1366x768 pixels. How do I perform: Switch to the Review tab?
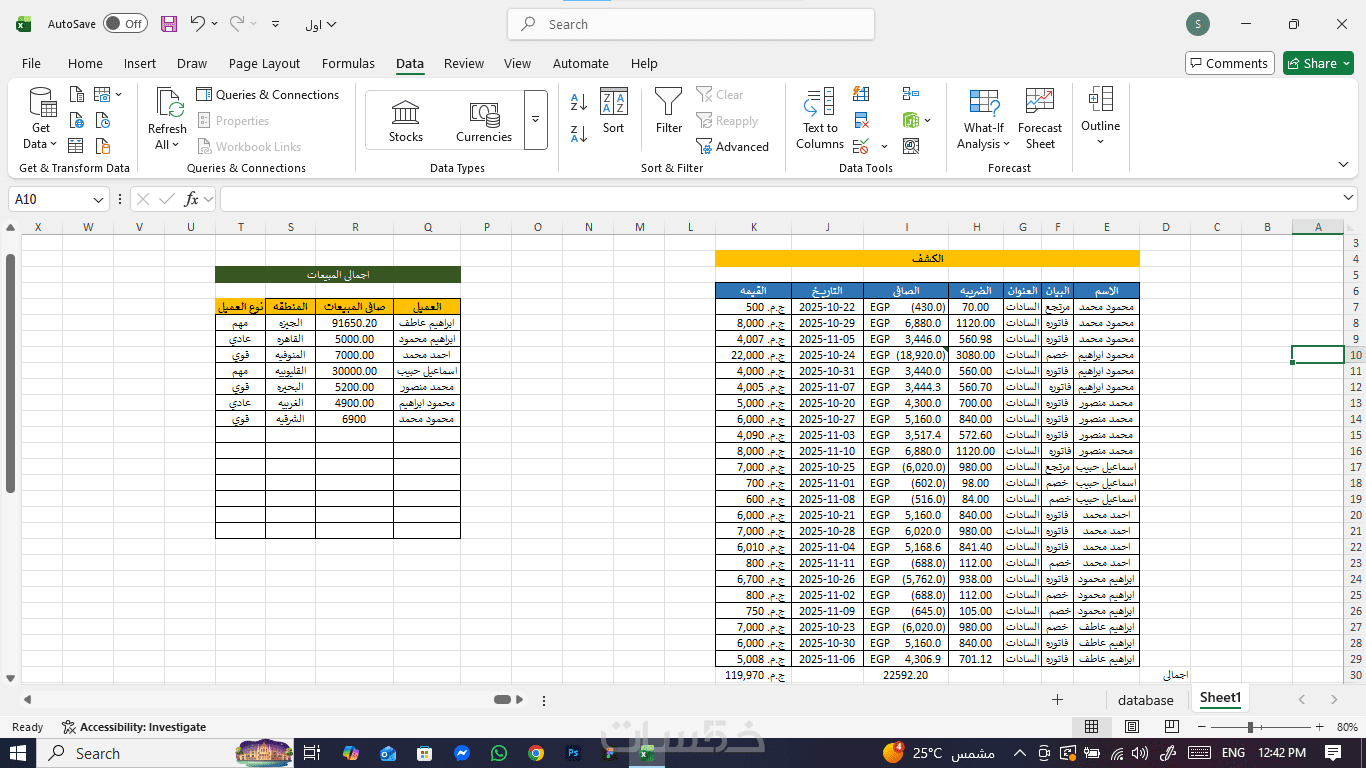tap(464, 63)
